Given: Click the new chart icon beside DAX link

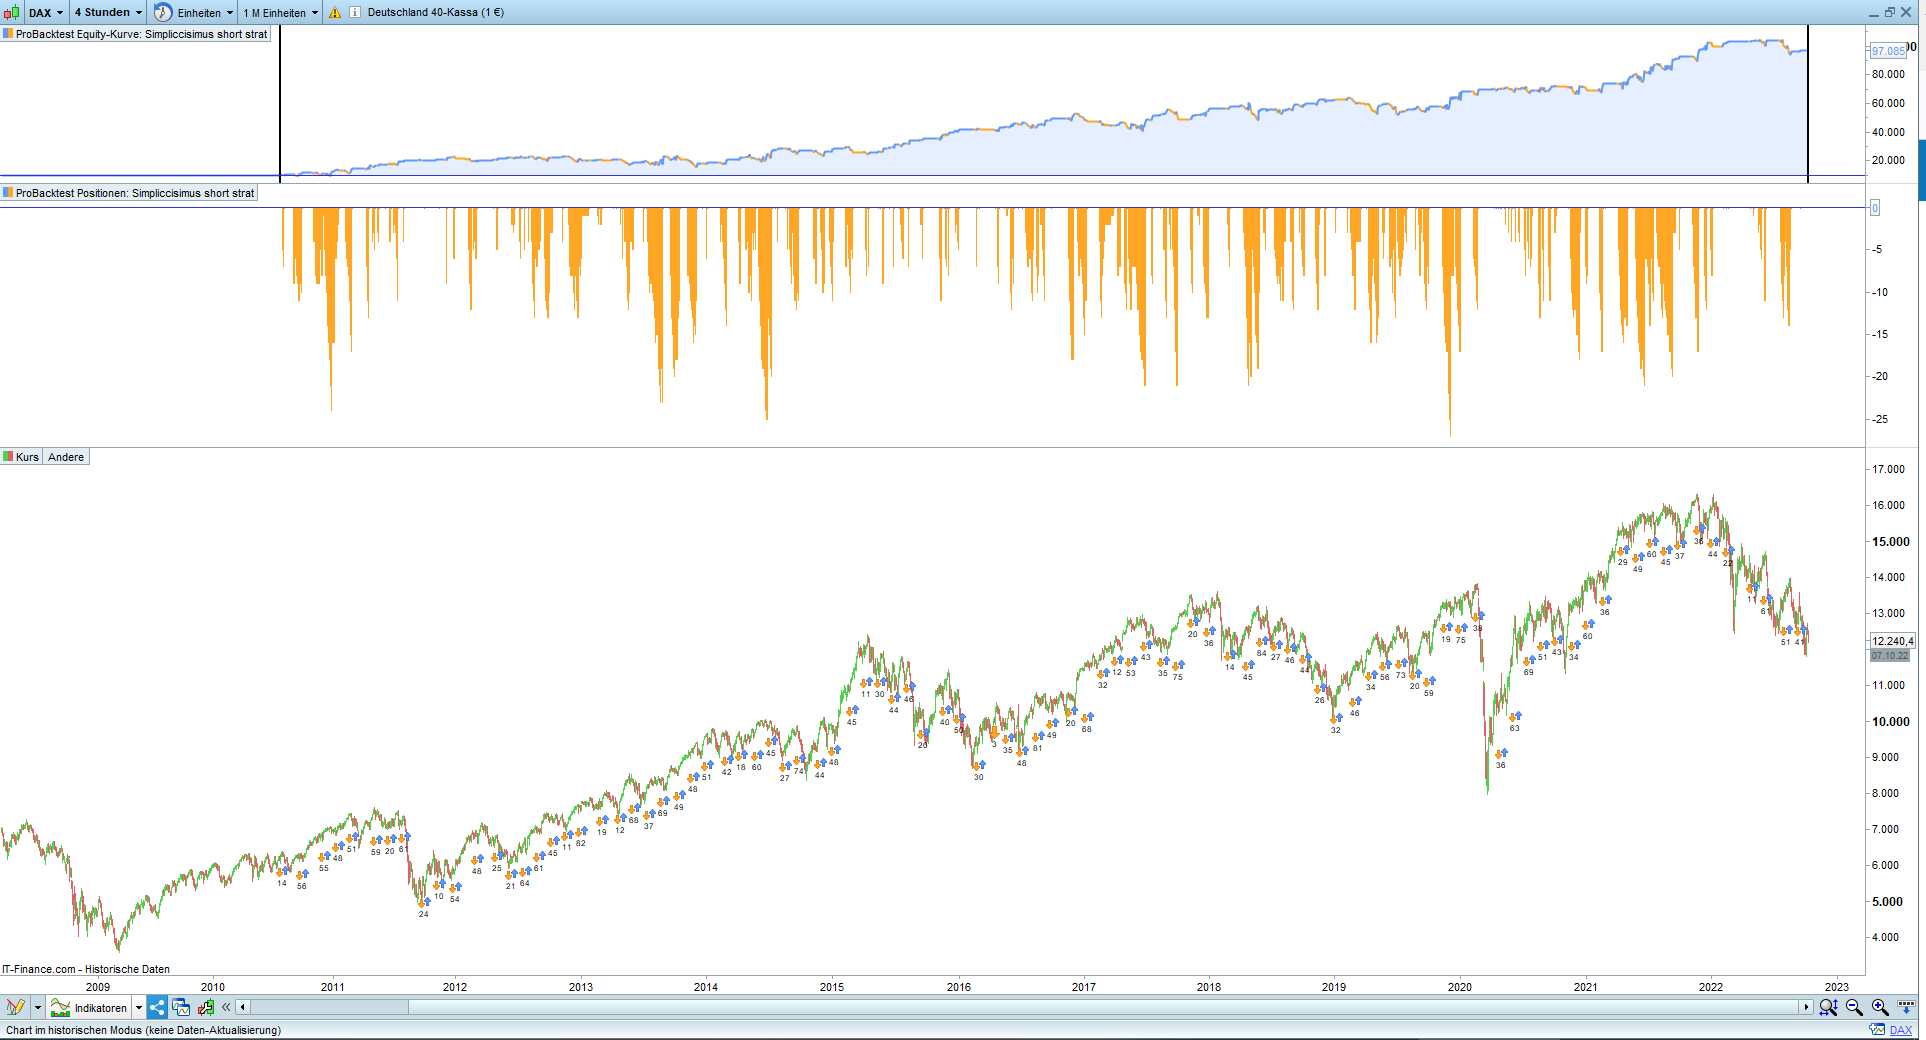Looking at the screenshot, I should 1877,1030.
